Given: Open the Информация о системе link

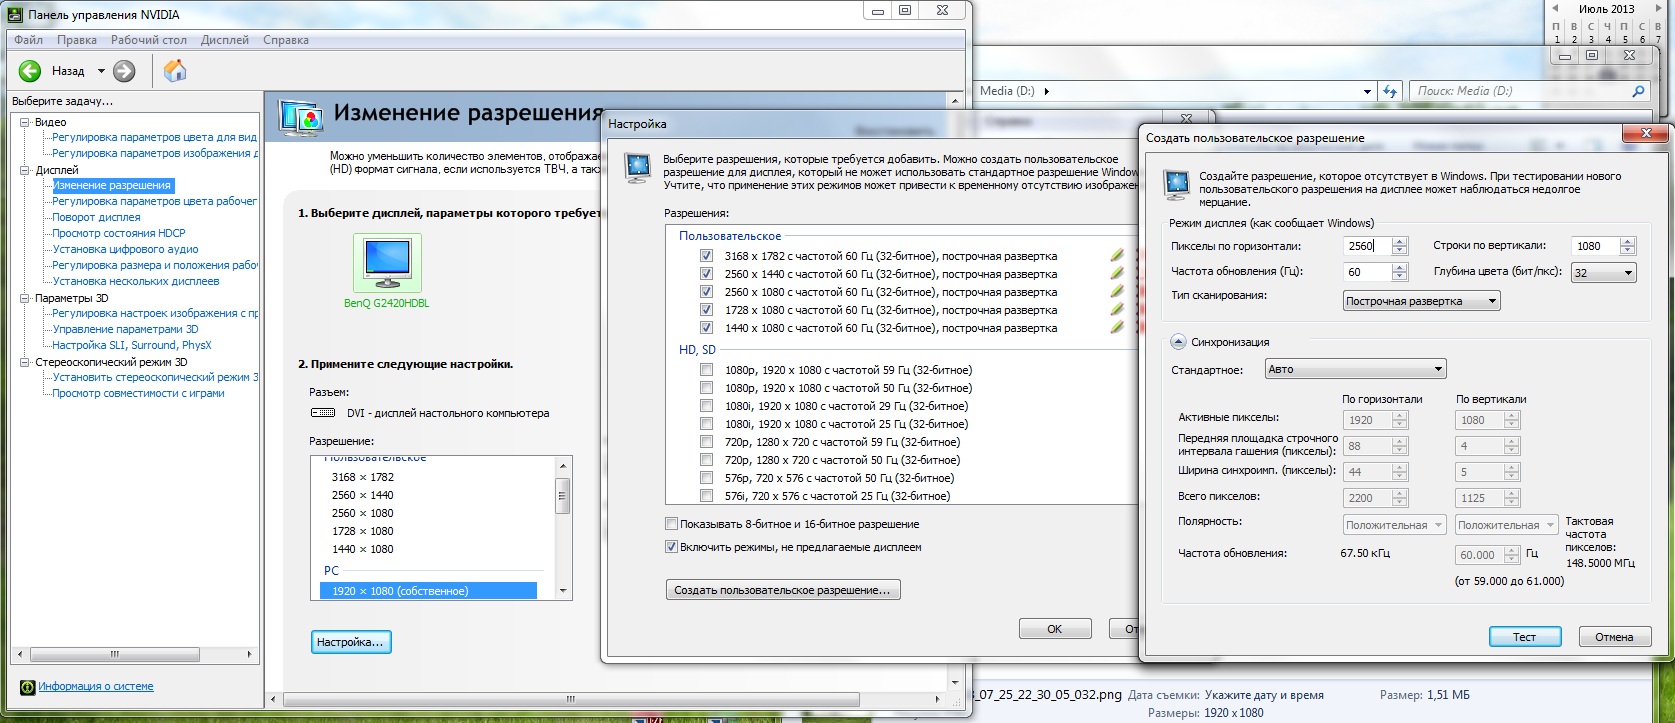Looking at the screenshot, I should [x=96, y=686].
